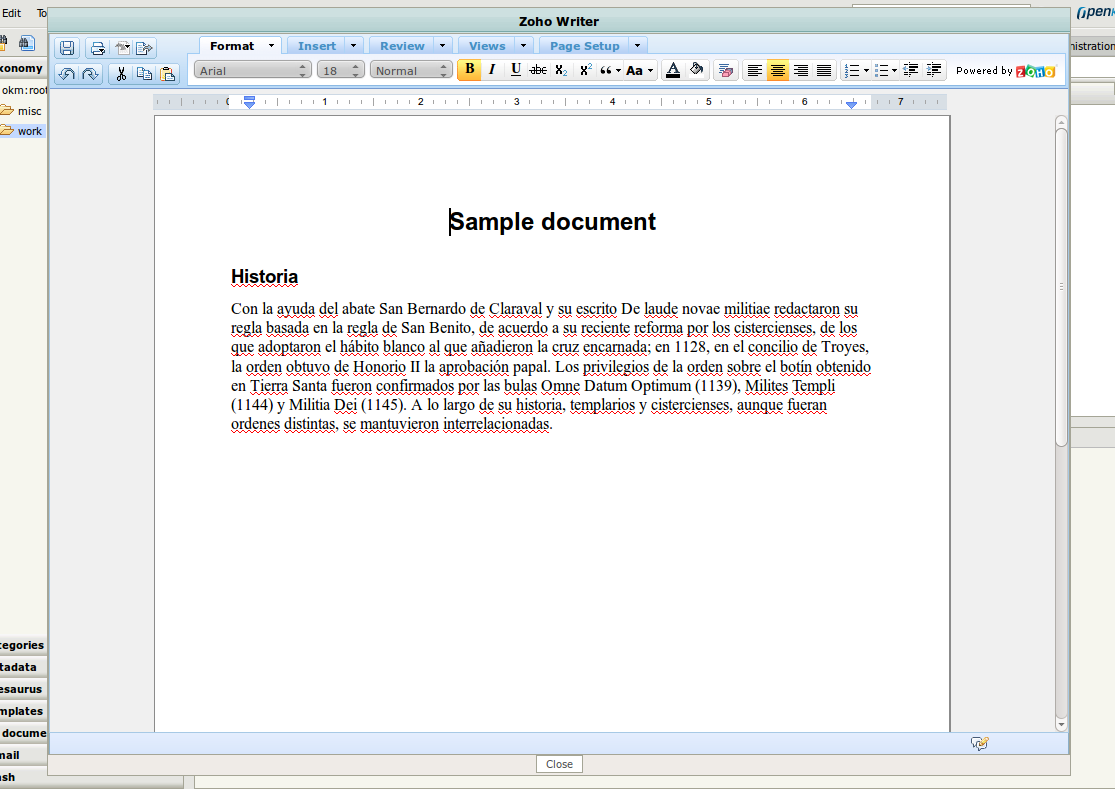The width and height of the screenshot is (1115, 789).
Task: Expand the Page Setup tab dropdown arrow
Action: [637, 45]
